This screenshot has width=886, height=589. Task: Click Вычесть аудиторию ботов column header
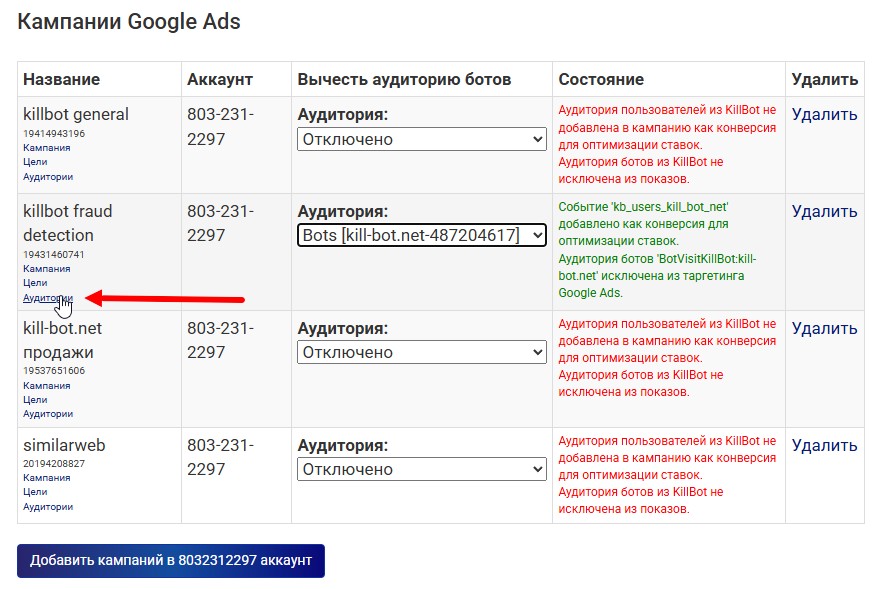coord(405,79)
